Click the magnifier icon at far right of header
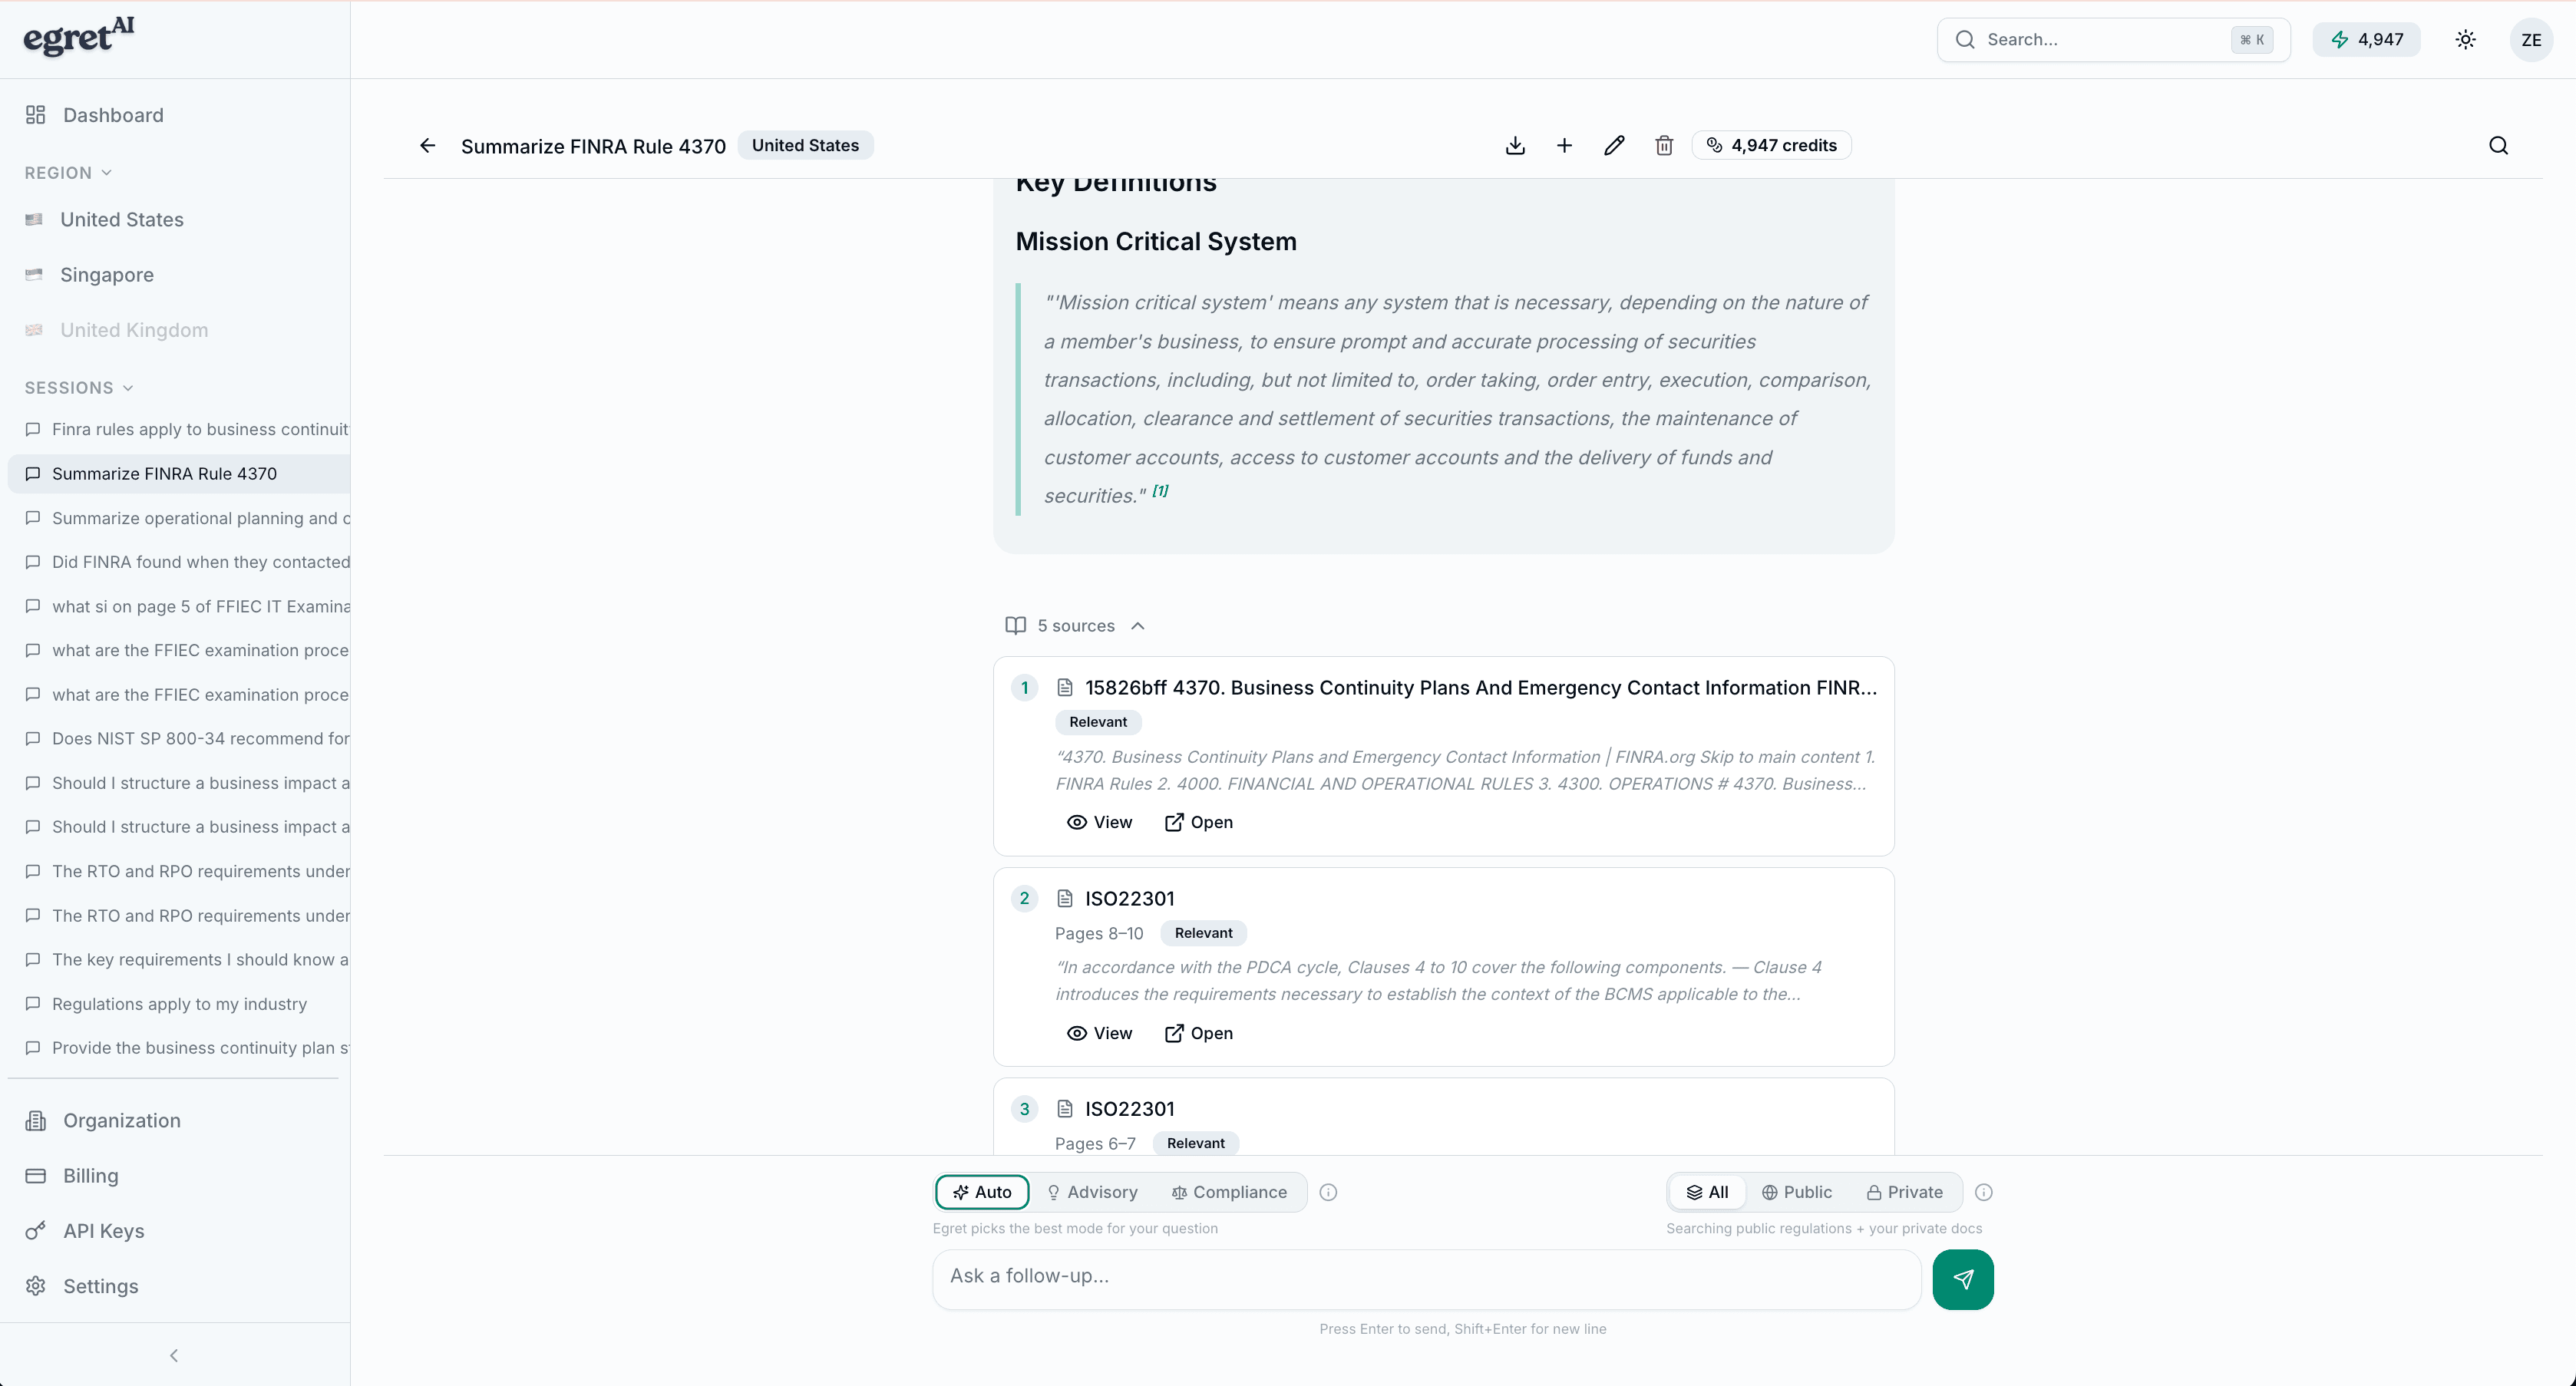The image size is (2576, 1386). pyautogui.click(x=2498, y=146)
